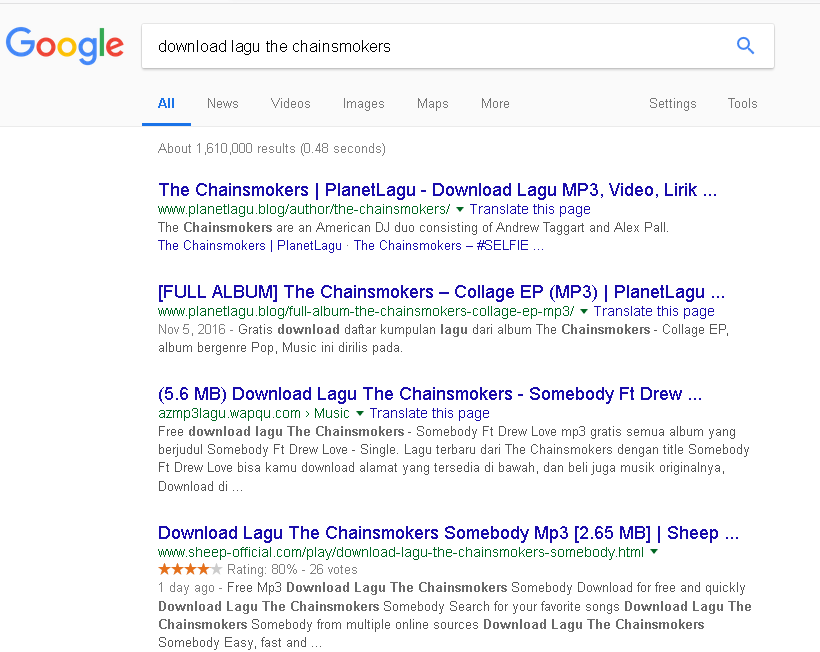820x652 pixels.
Task: Open the Images tab
Action: pyautogui.click(x=363, y=103)
